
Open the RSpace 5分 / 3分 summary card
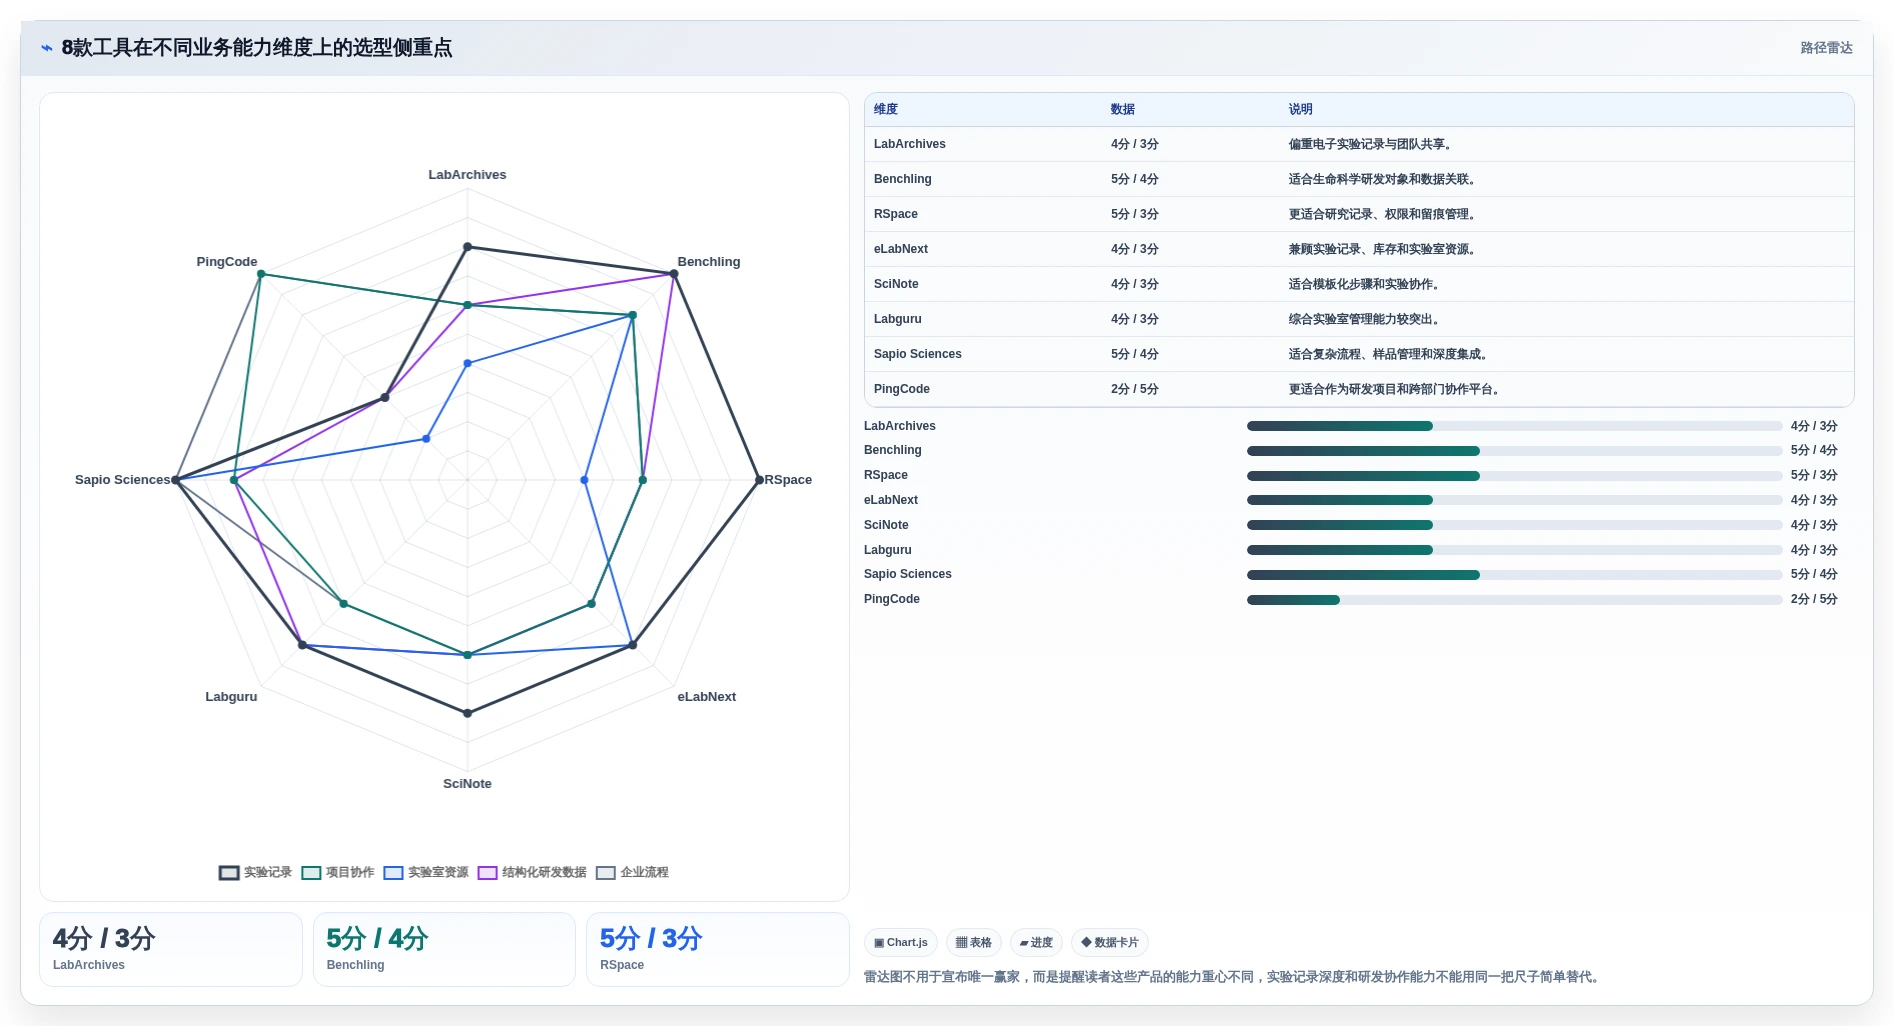pyautogui.click(x=718, y=949)
